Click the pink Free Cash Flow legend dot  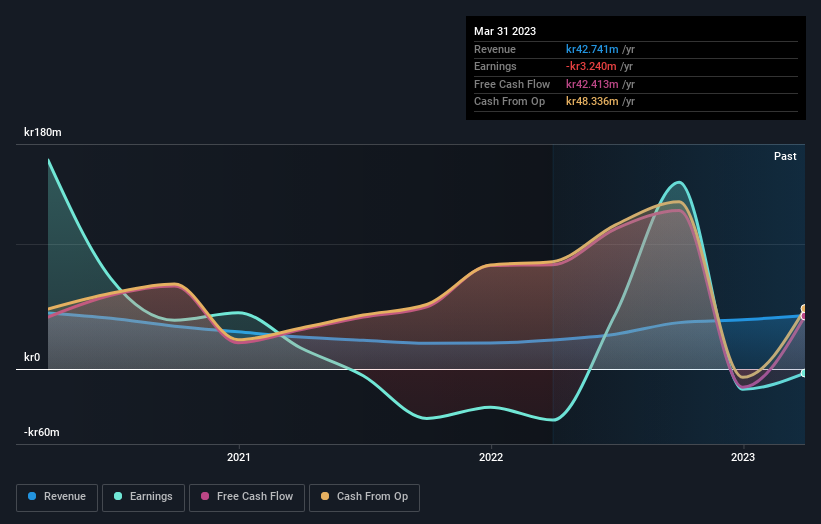pyautogui.click(x=205, y=496)
